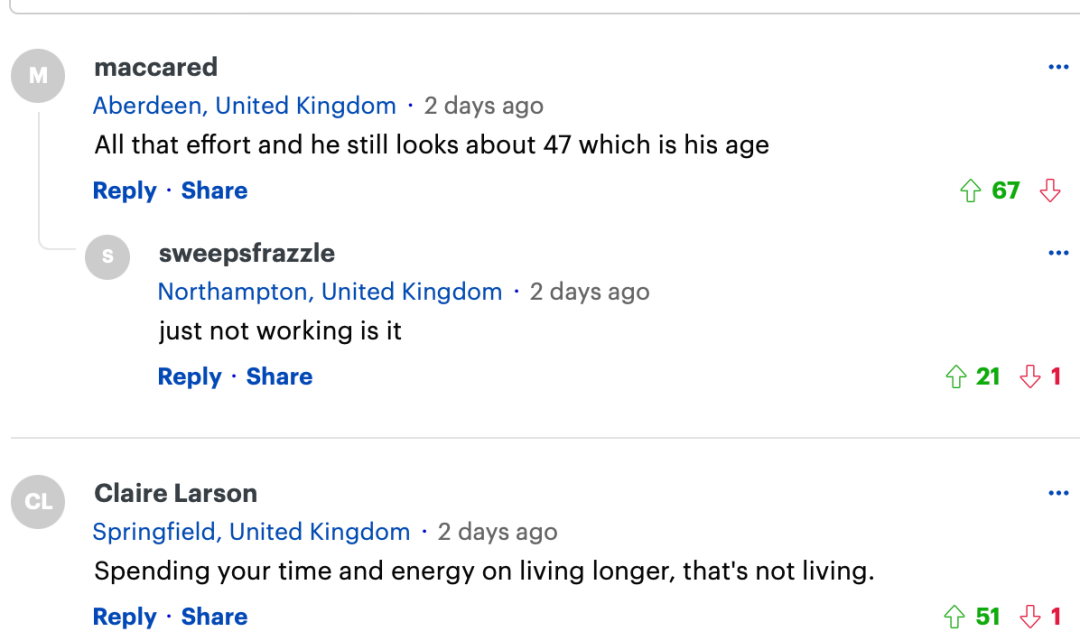This screenshot has width=1080, height=641.
Task: Open the username sweepsfrazzle
Action: [x=247, y=253]
